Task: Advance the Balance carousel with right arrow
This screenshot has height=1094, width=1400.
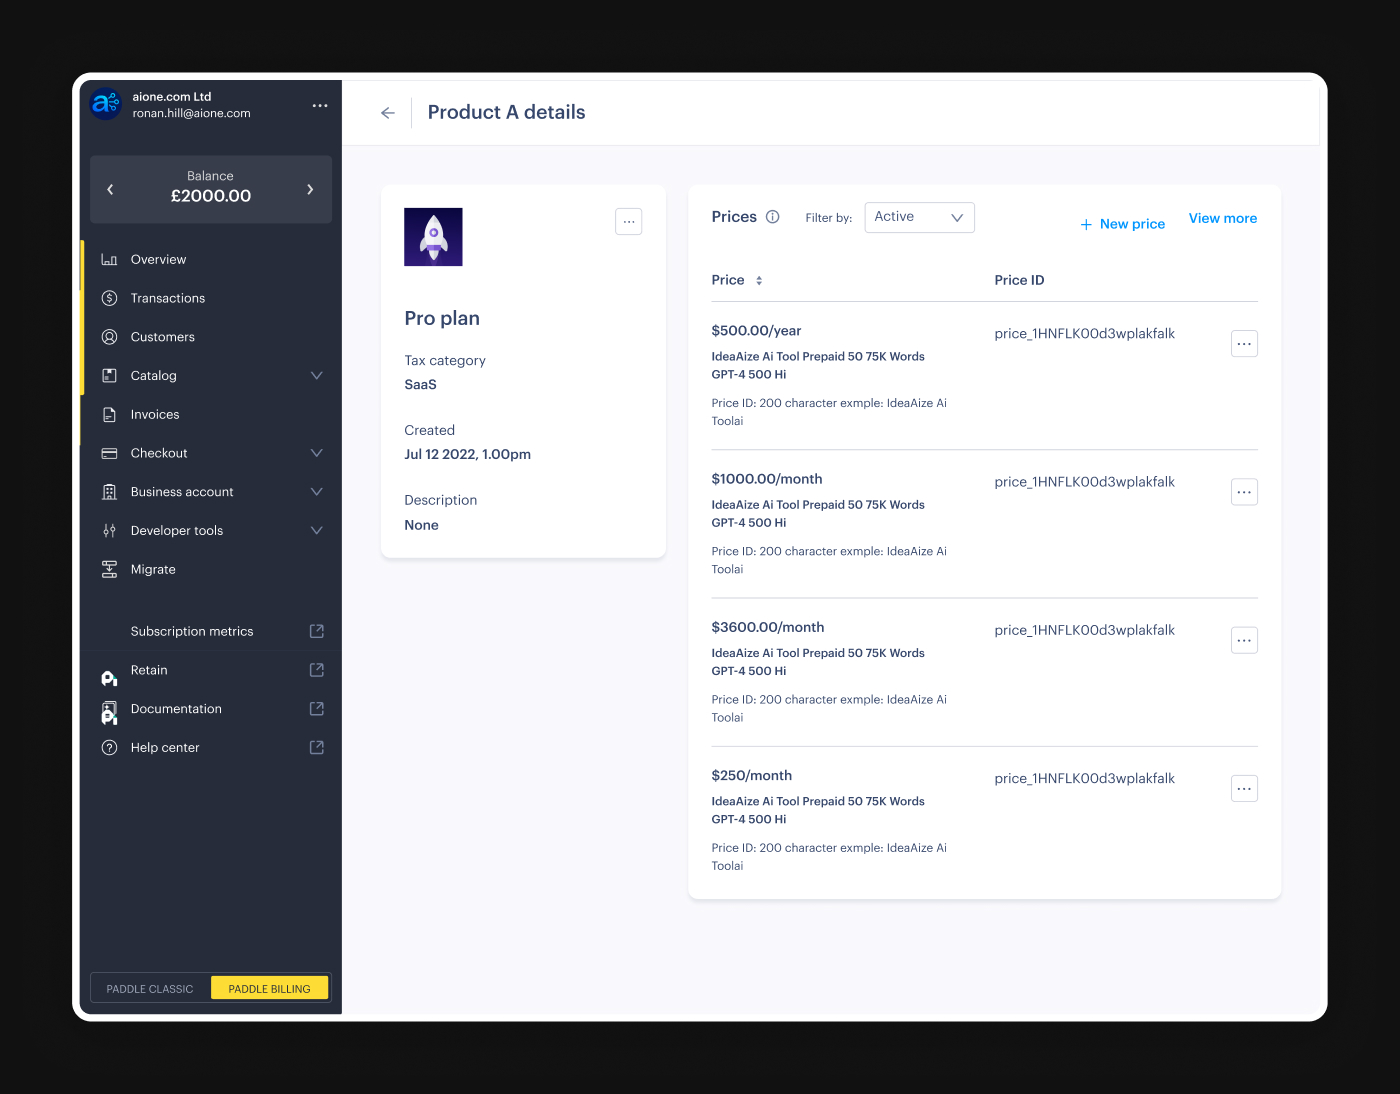Action: point(311,189)
